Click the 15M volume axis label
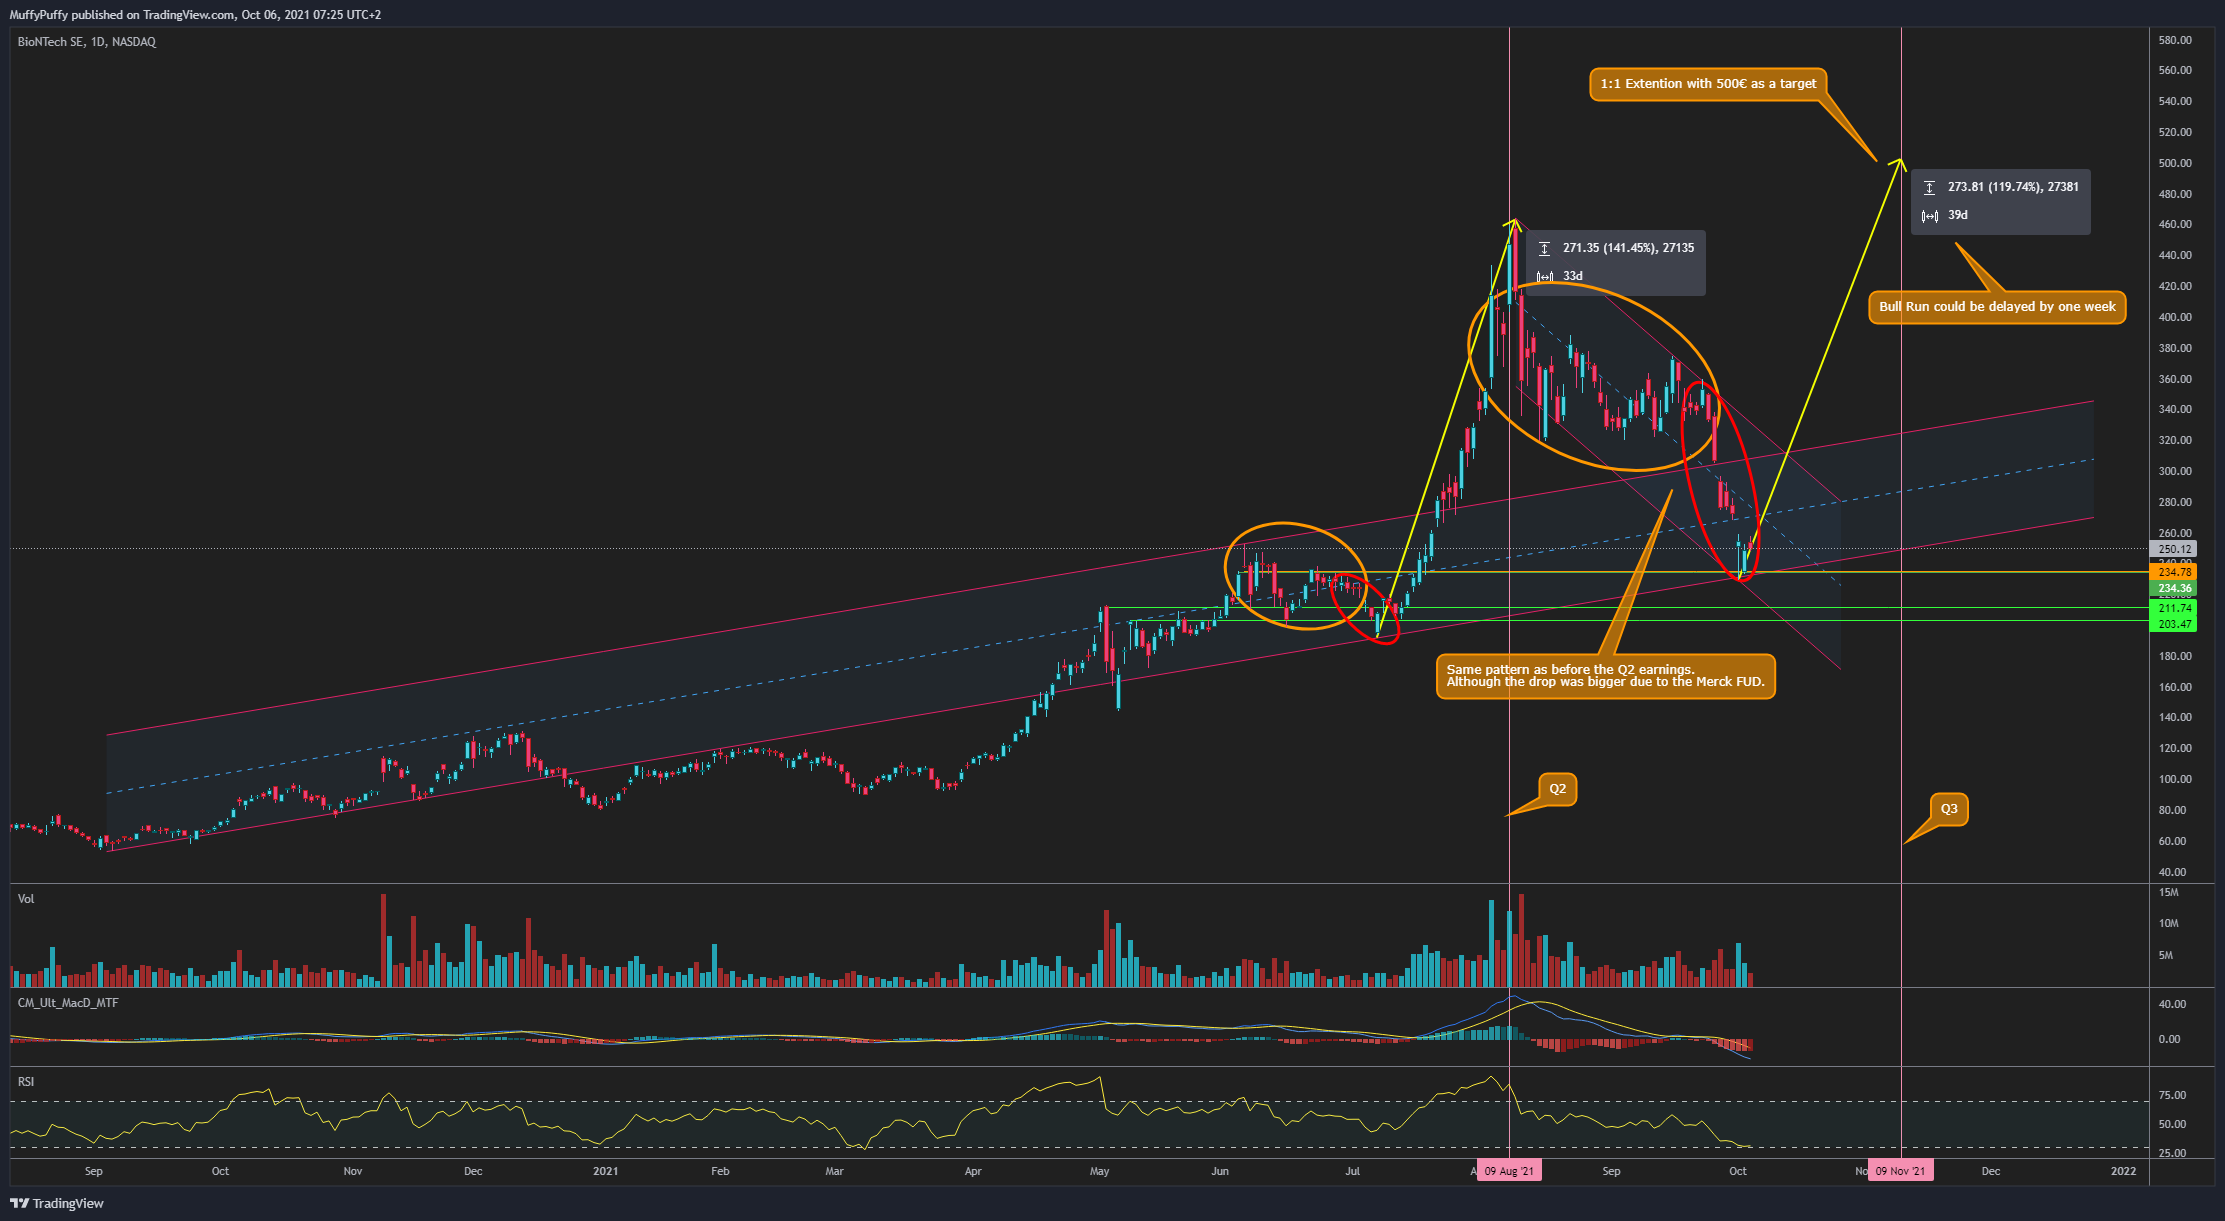The image size is (2225, 1221). 2168,892
